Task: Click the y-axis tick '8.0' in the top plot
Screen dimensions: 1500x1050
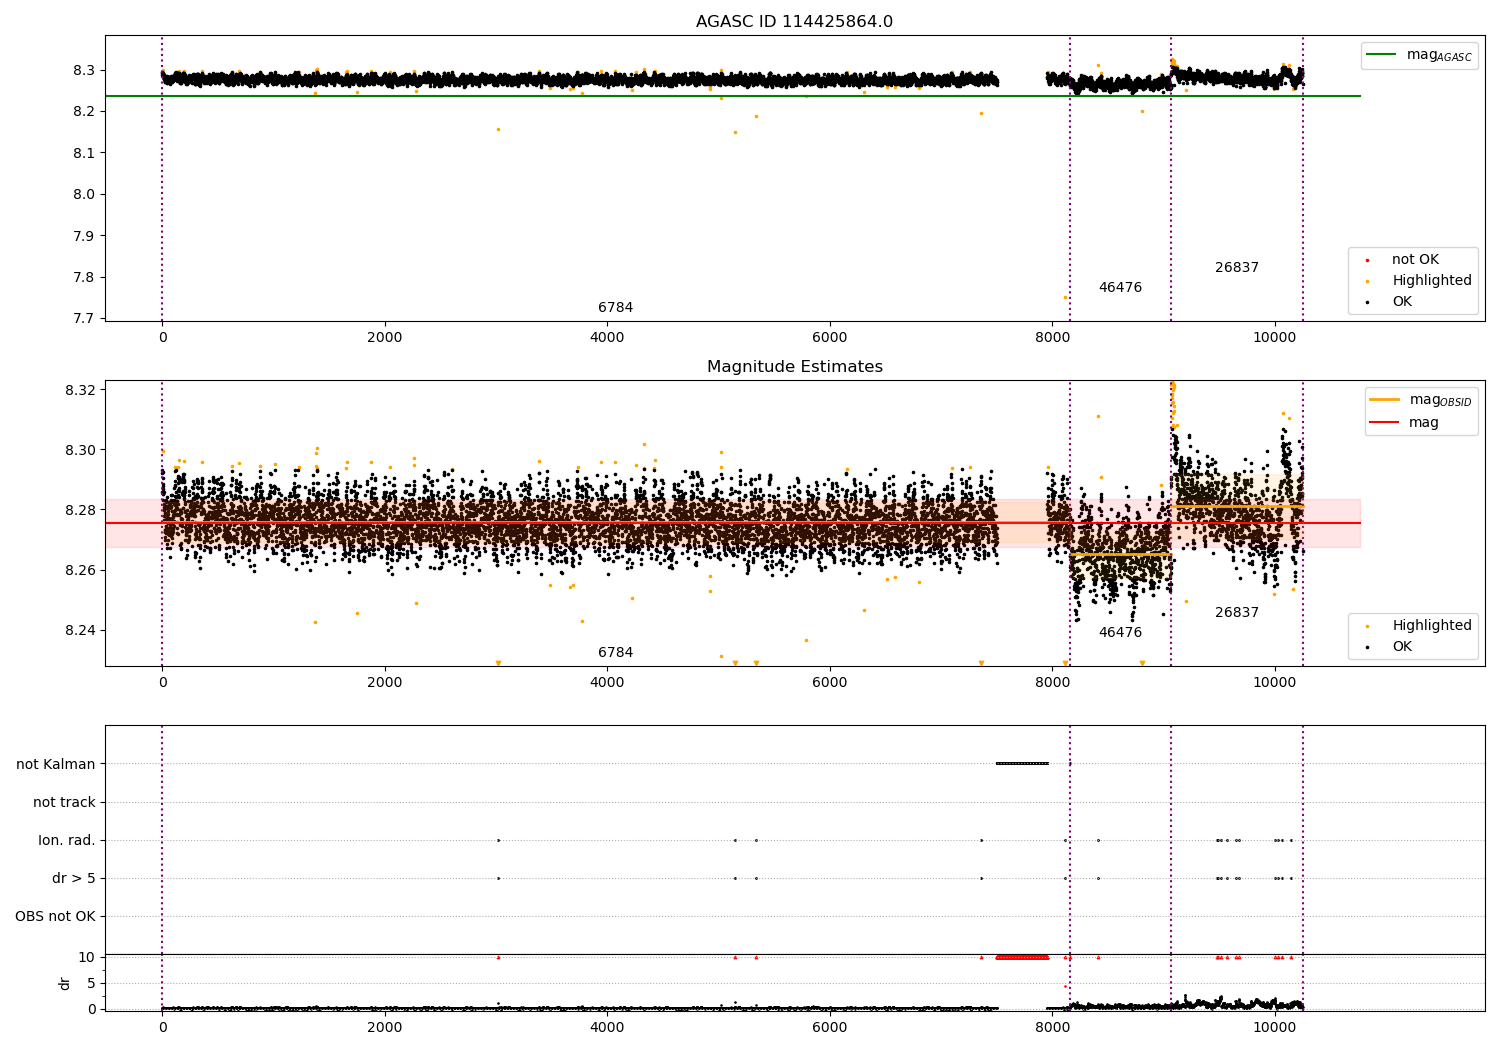Action: [84, 195]
